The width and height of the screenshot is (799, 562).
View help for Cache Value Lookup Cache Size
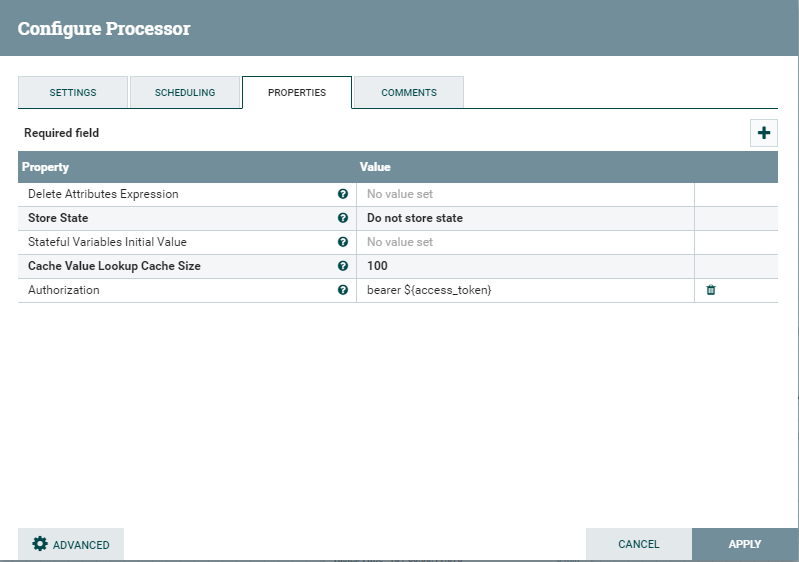[343, 266]
